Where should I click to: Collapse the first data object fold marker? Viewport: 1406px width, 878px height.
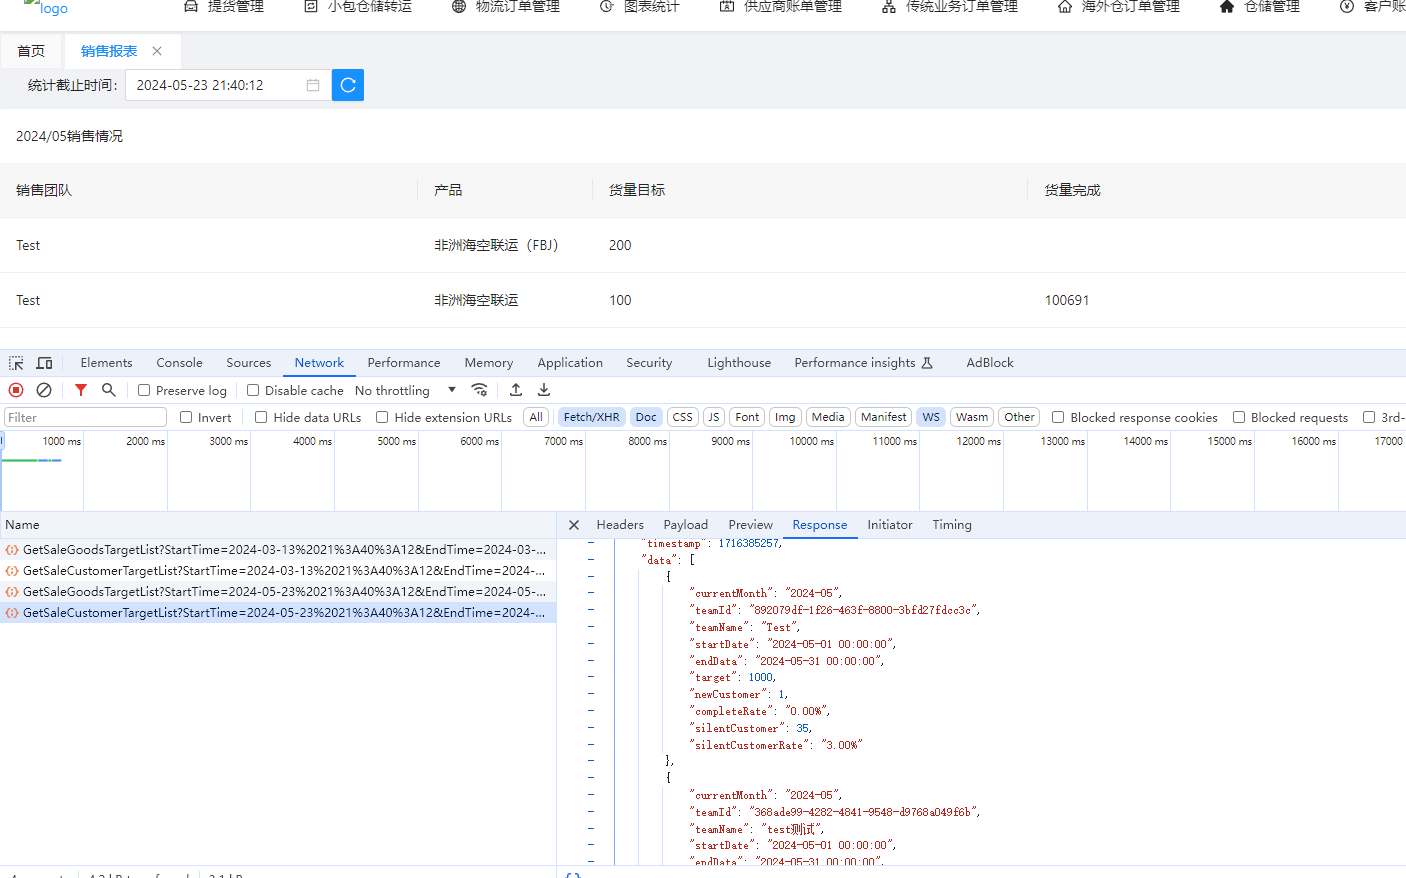click(x=591, y=576)
